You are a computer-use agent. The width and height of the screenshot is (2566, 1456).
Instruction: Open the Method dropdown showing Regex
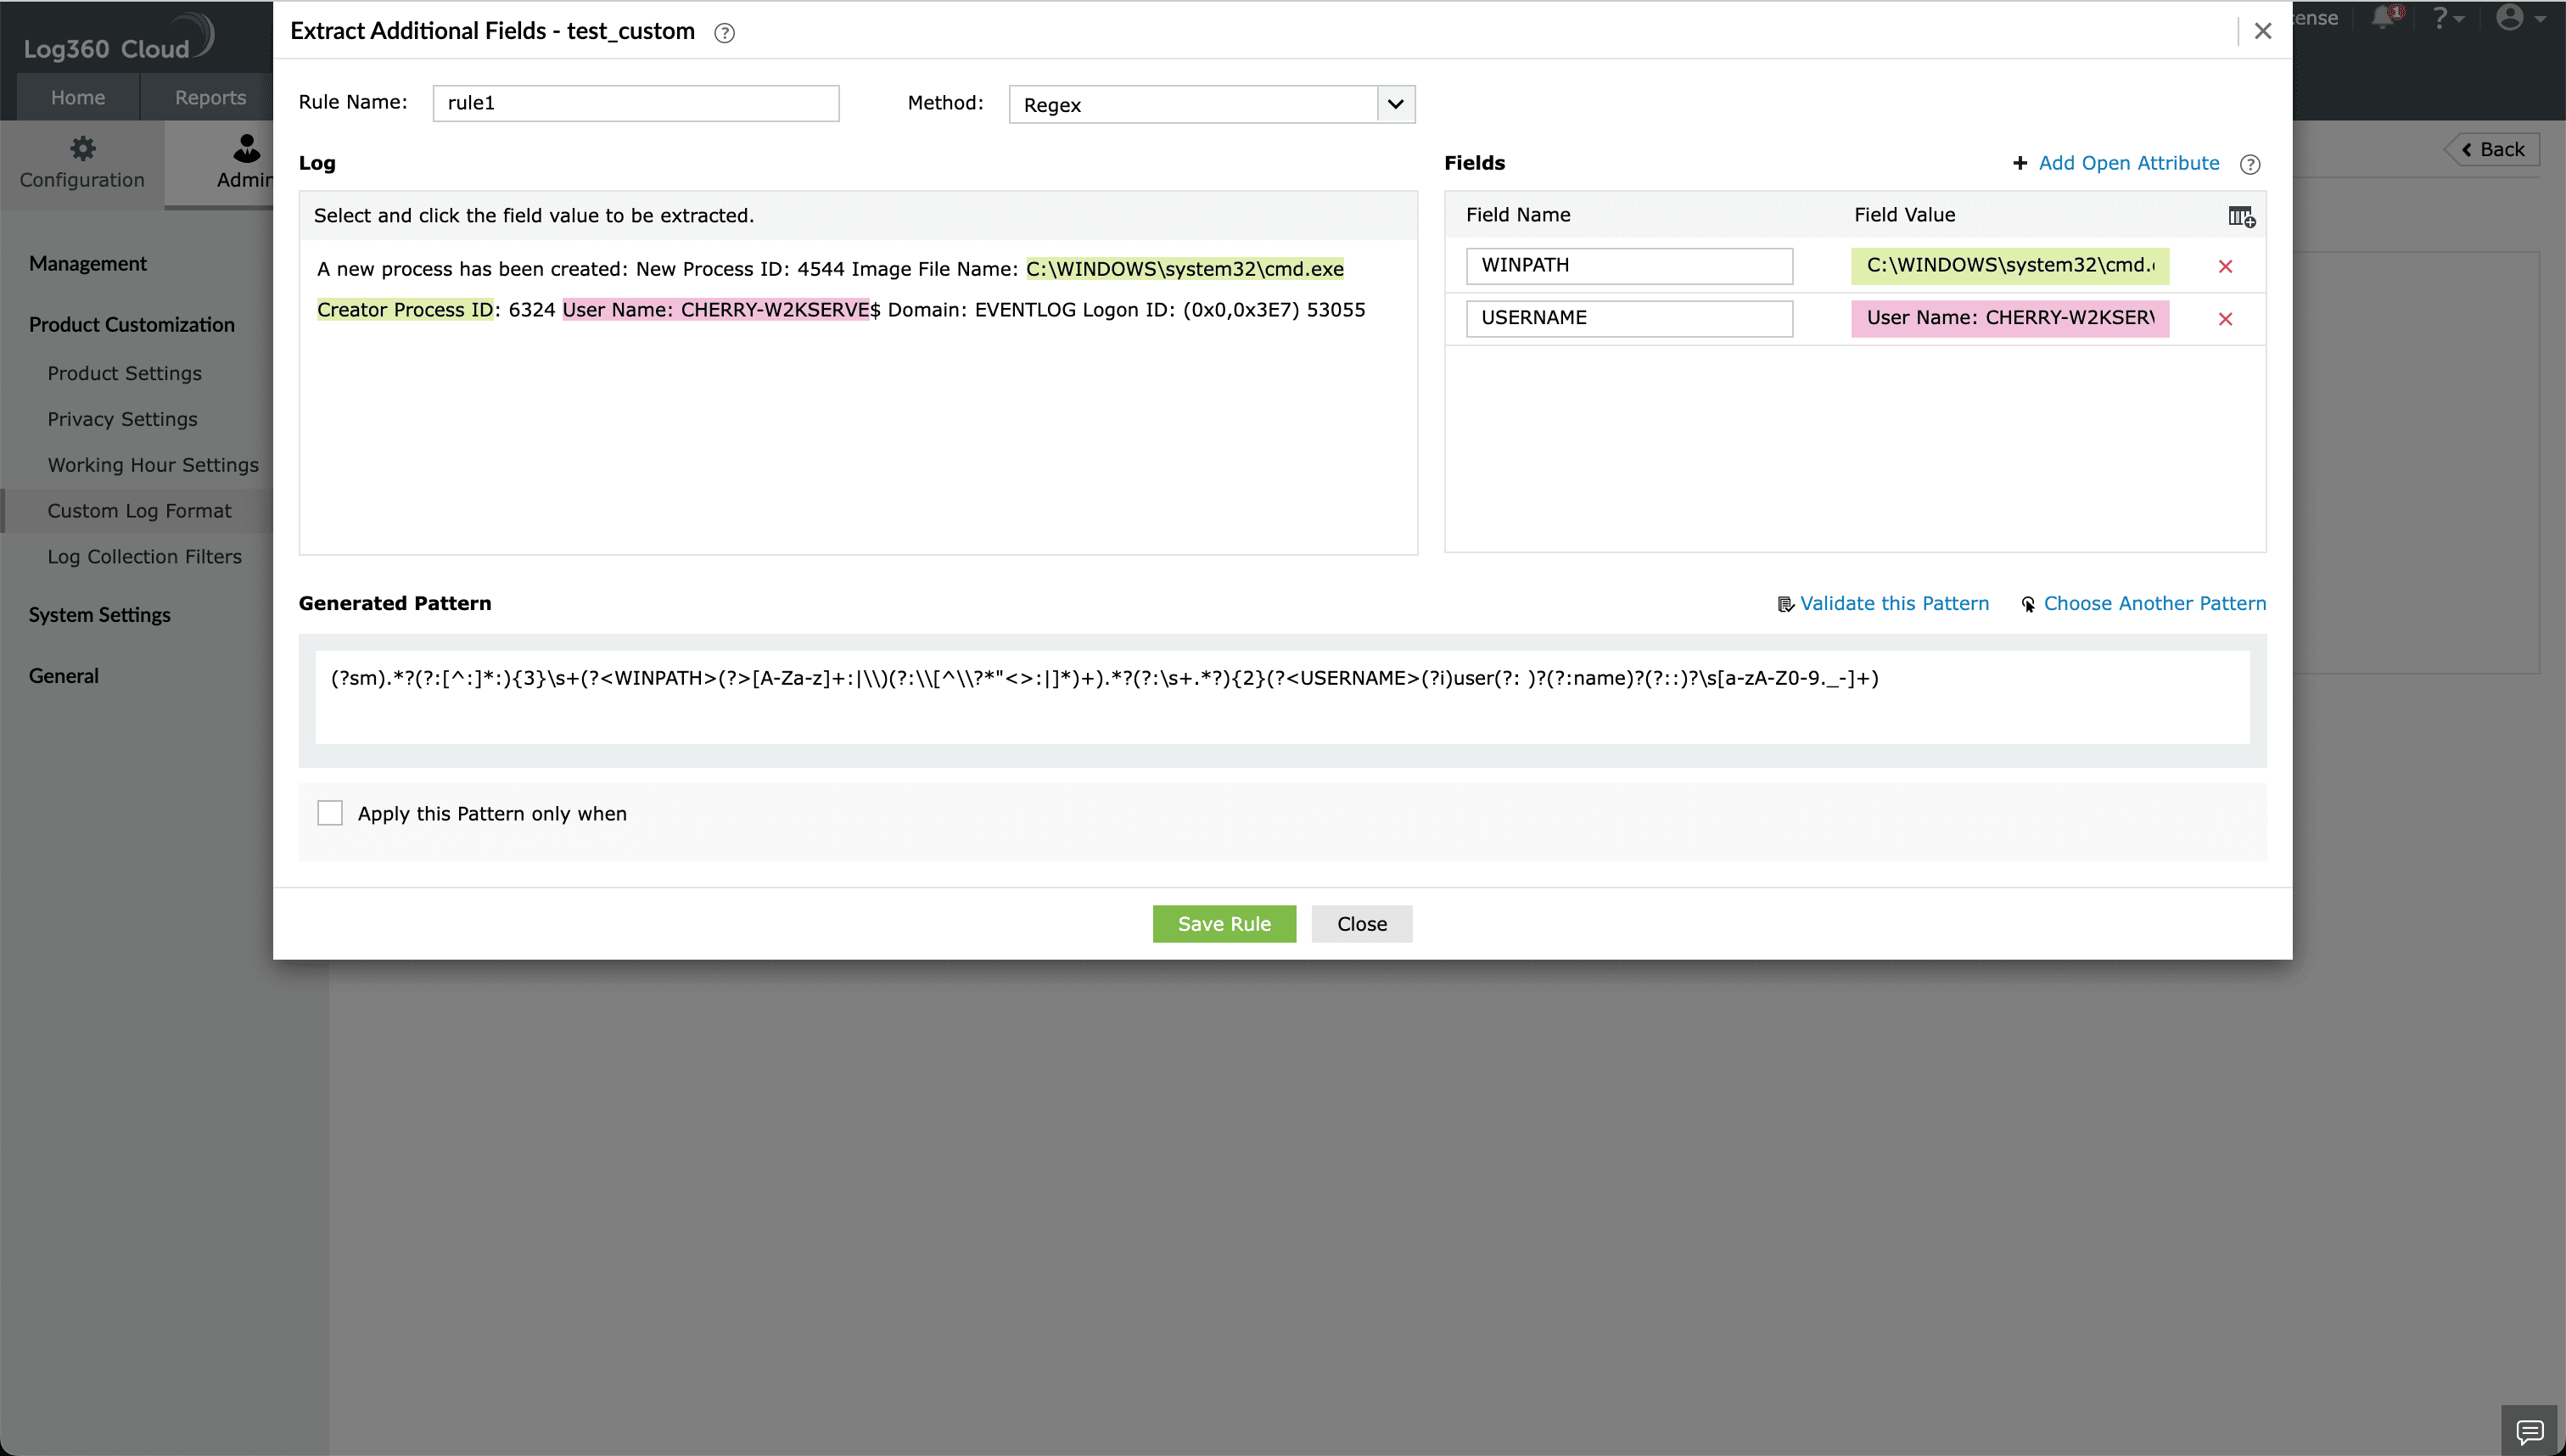pos(1396,103)
